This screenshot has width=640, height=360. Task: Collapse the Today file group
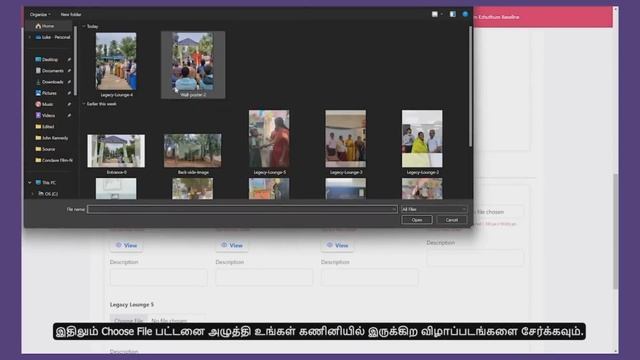point(84,27)
